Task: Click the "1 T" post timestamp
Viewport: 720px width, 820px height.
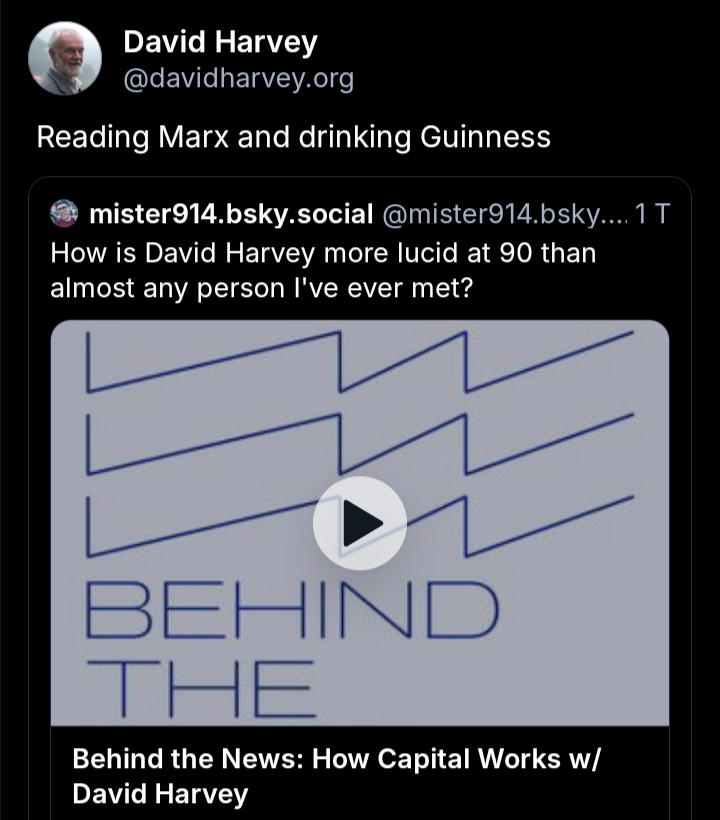Action: click(x=651, y=213)
